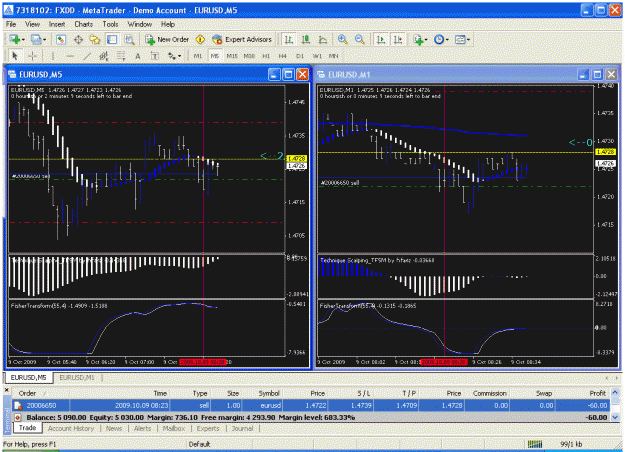Click the terminal scrollbar down arrow
This screenshot has height=452, width=625.
pyautogui.click(x=615, y=417)
